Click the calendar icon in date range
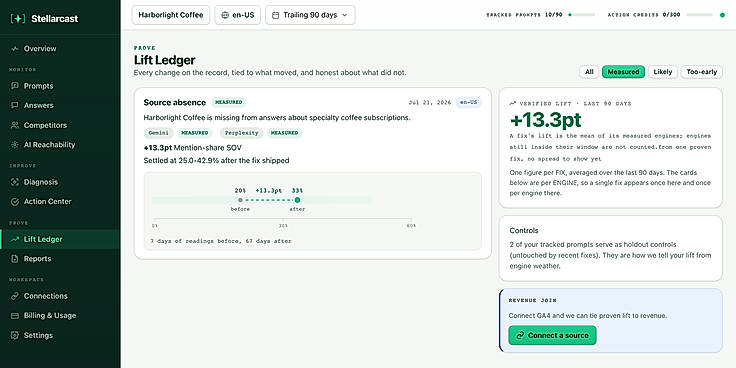Image resolution: width=736 pixels, height=368 pixels. [276, 15]
